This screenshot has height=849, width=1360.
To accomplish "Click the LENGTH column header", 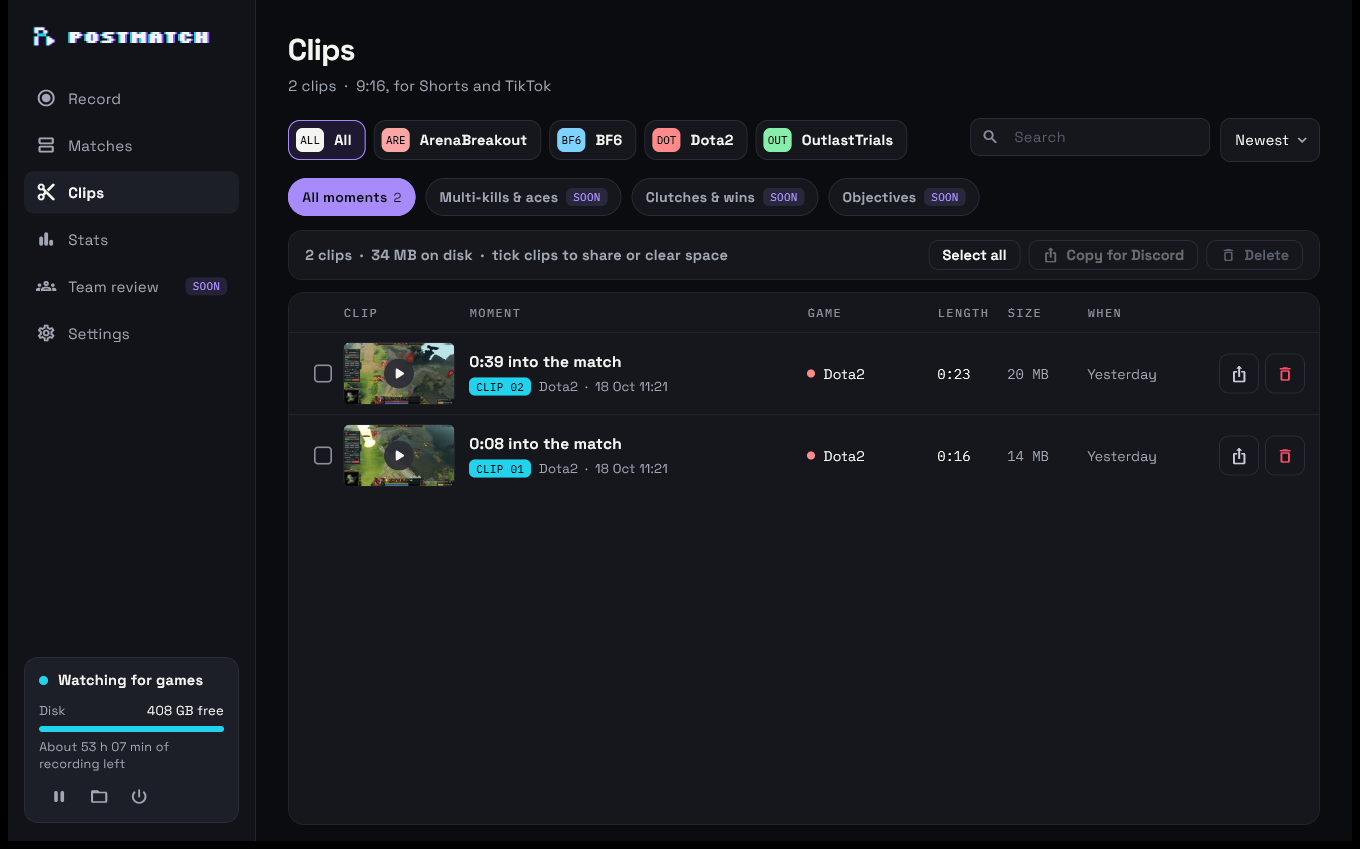I will point(963,313).
